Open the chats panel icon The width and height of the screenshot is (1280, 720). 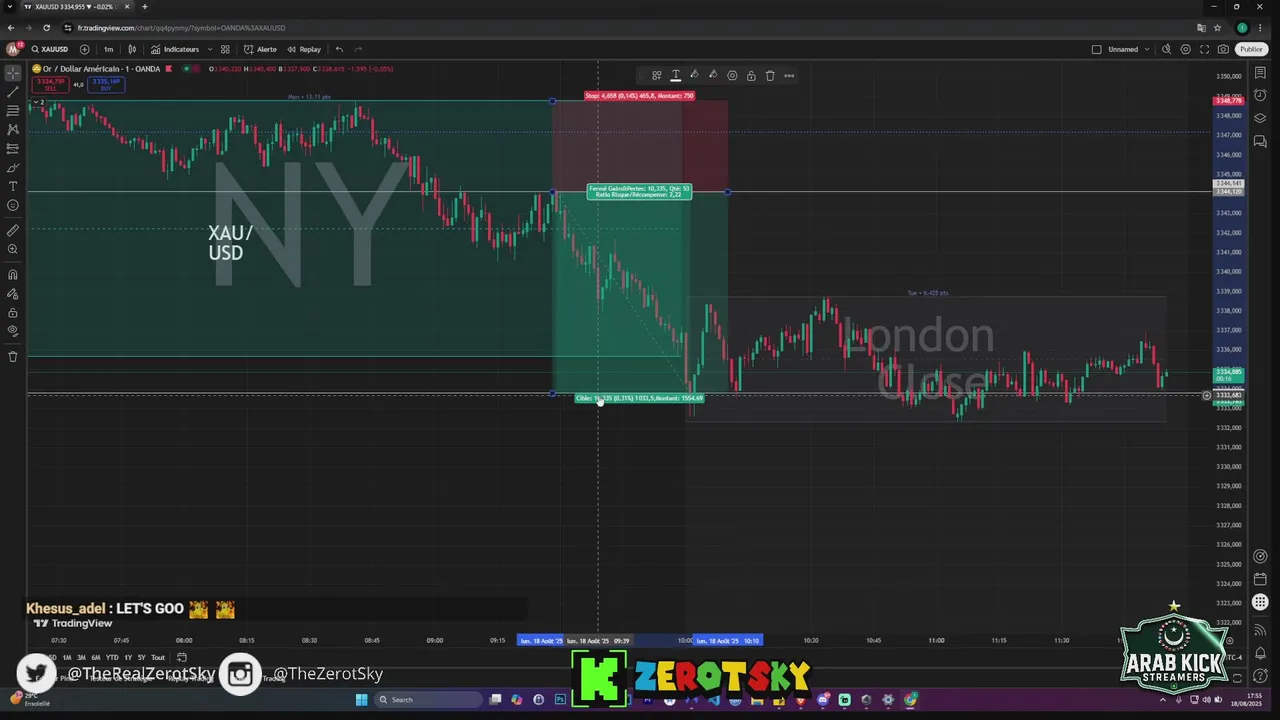(1260, 142)
